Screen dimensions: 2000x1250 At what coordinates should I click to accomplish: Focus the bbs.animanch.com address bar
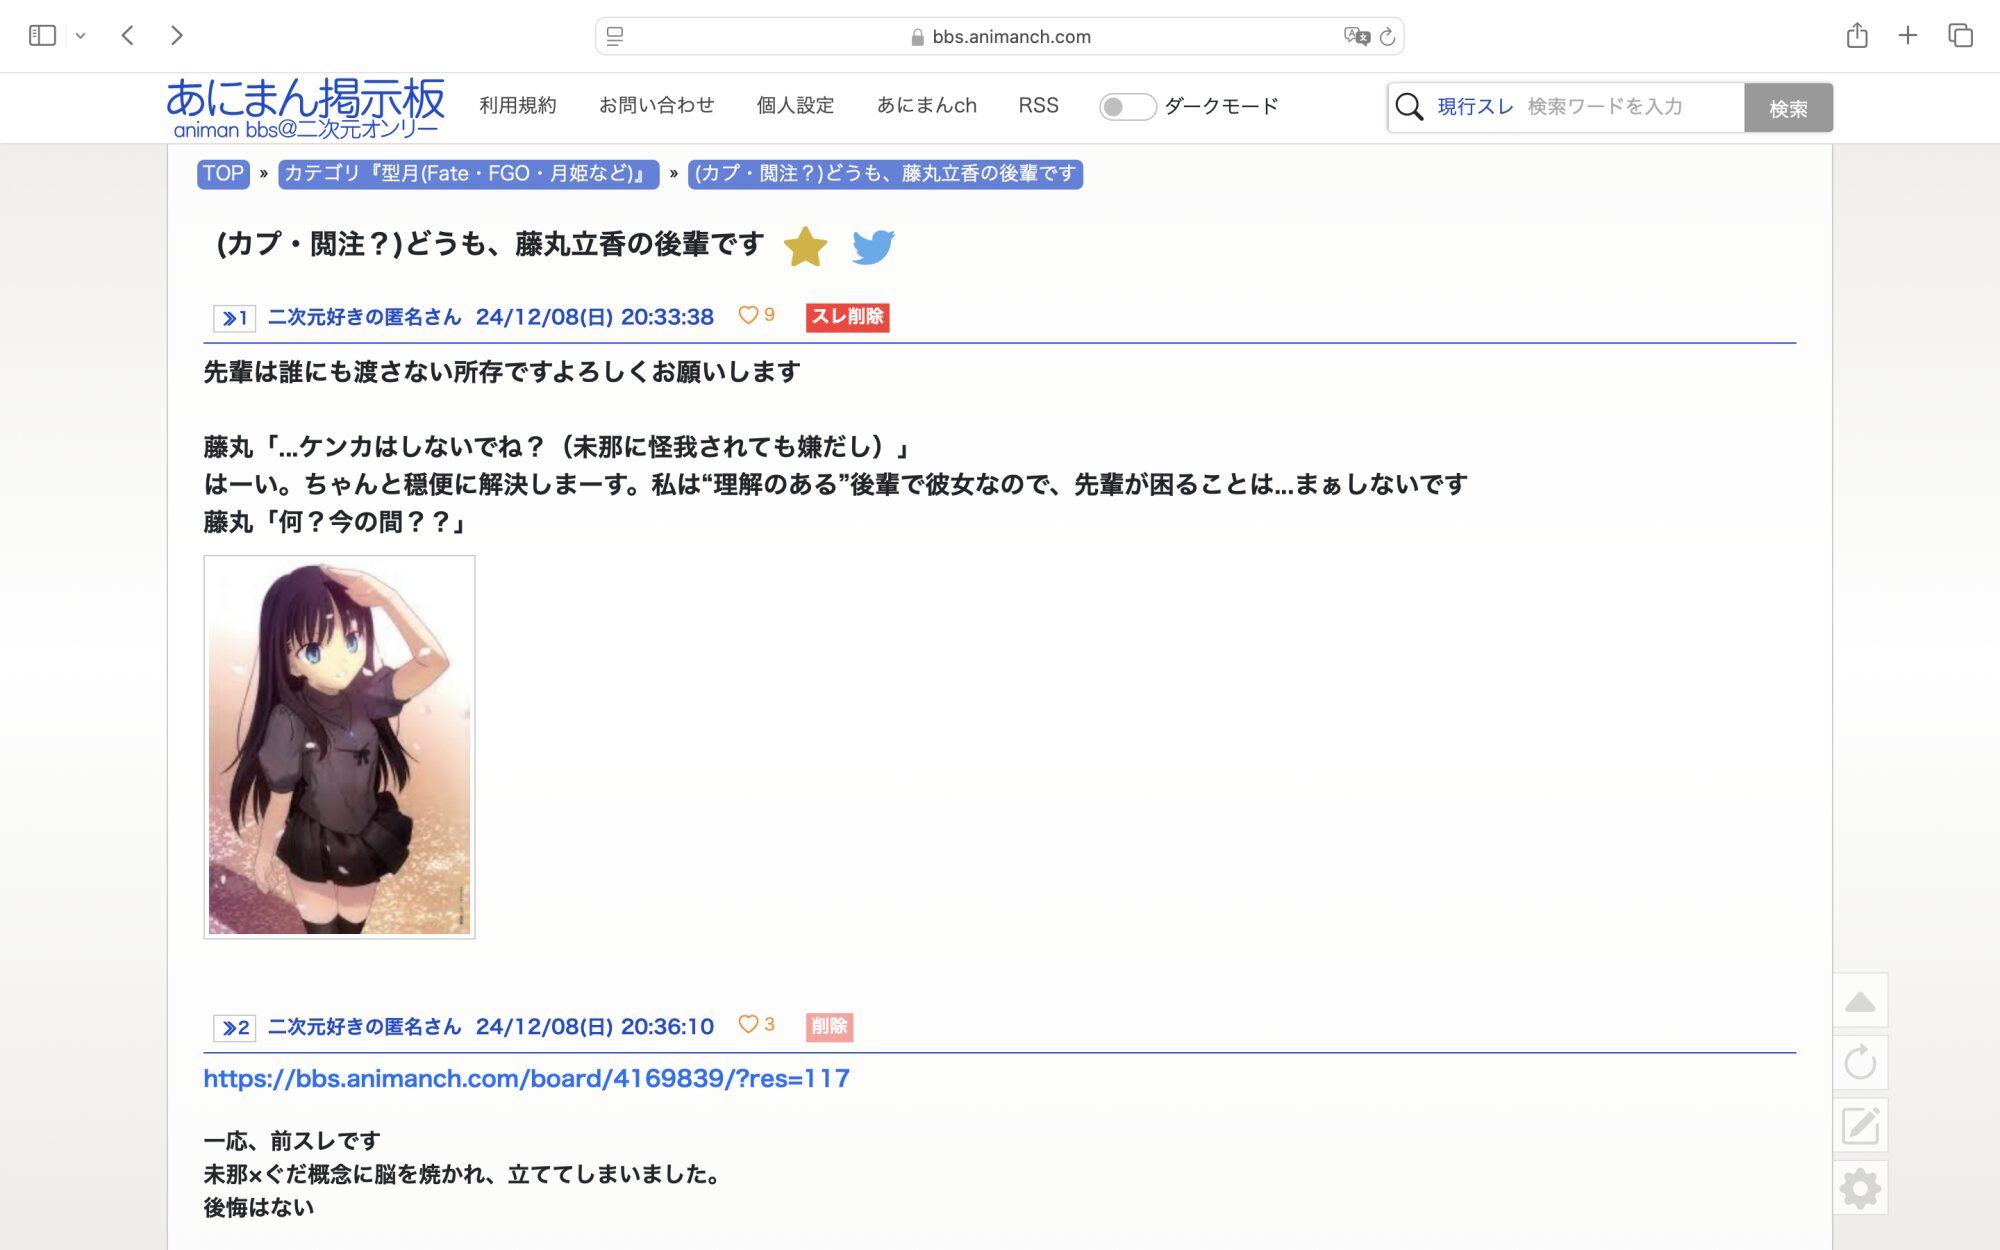1000,36
